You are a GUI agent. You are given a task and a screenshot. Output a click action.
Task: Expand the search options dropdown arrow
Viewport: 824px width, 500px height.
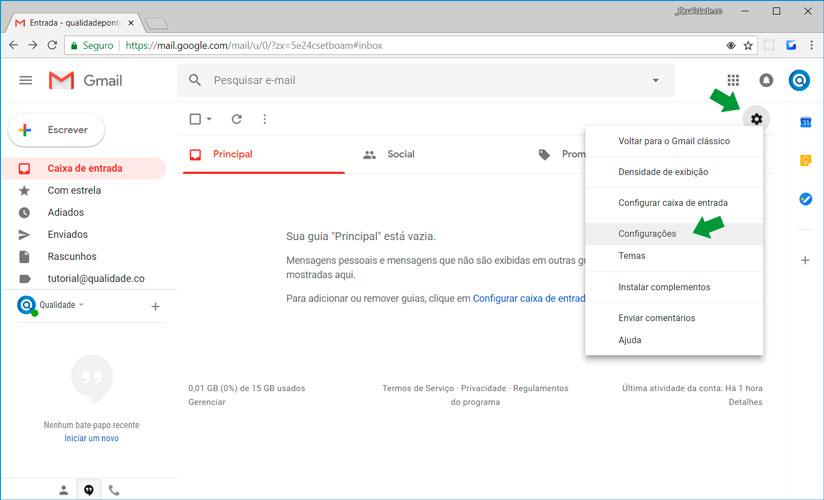(655, 80)
